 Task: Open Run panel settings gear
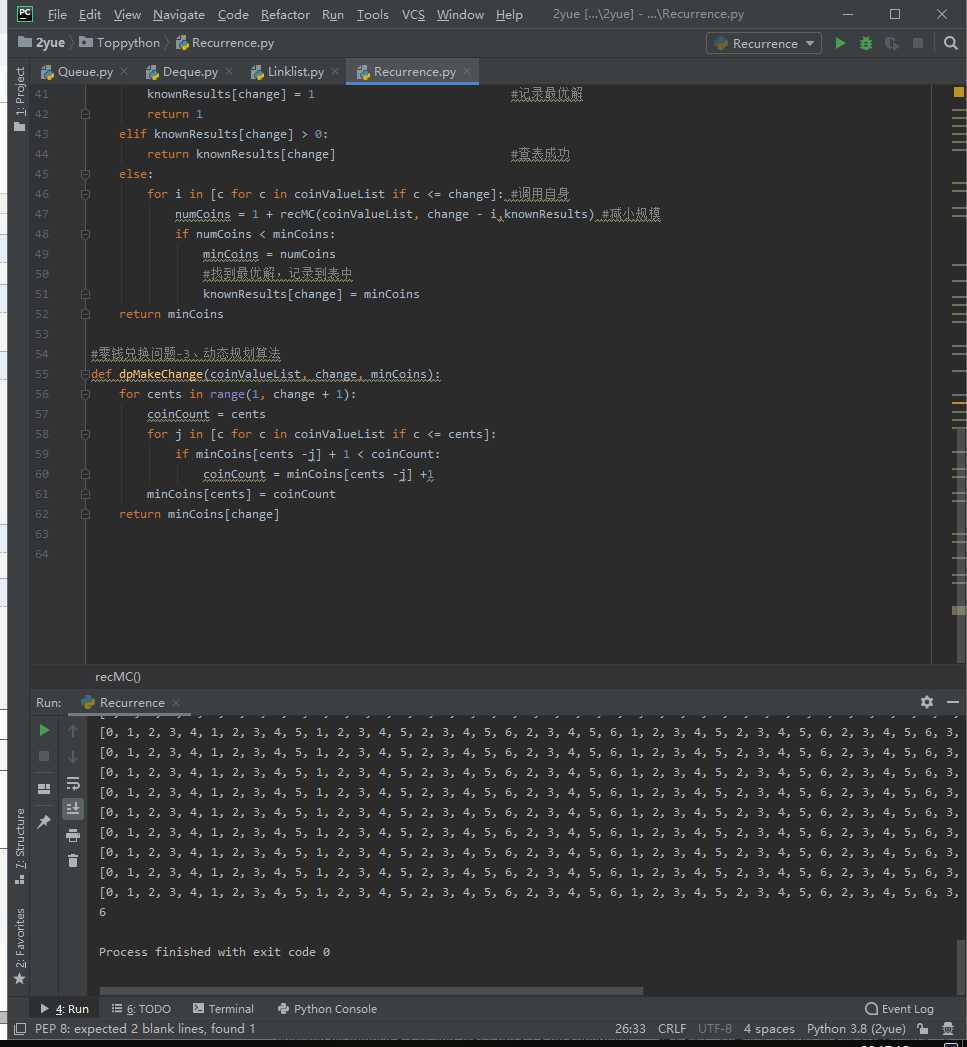(927, 702)
